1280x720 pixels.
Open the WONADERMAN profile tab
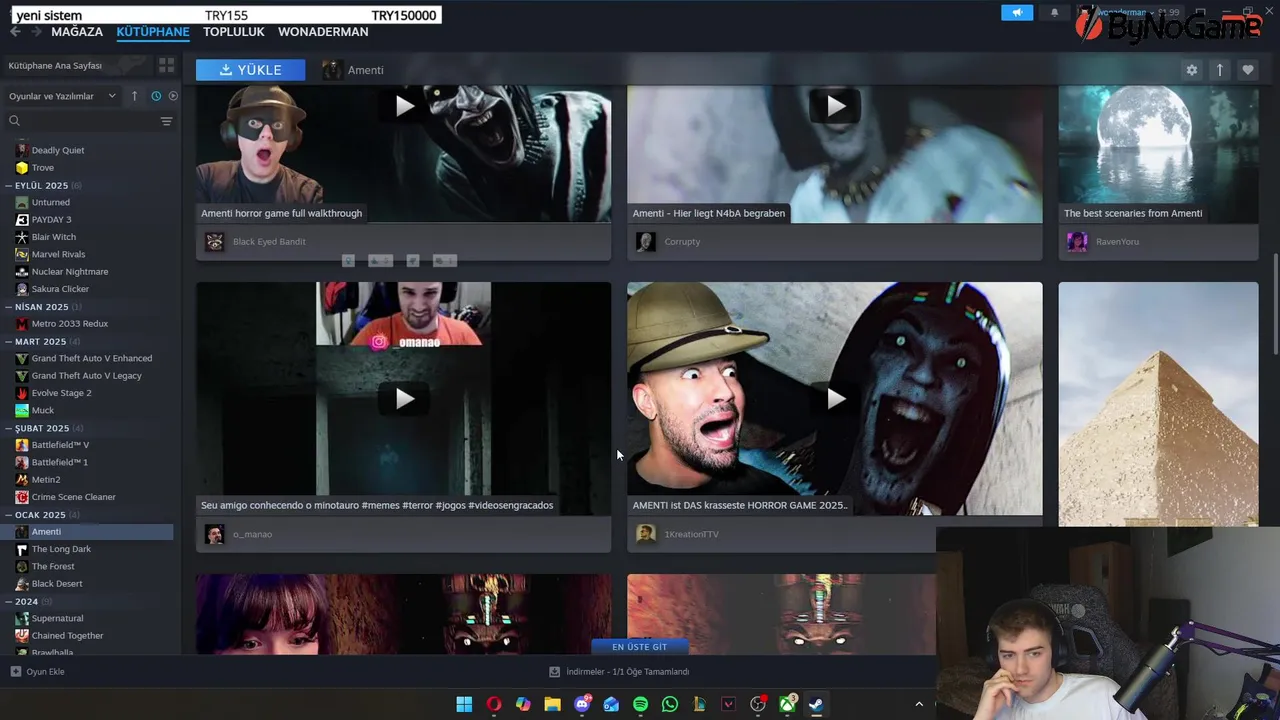(x=323, y=32)
